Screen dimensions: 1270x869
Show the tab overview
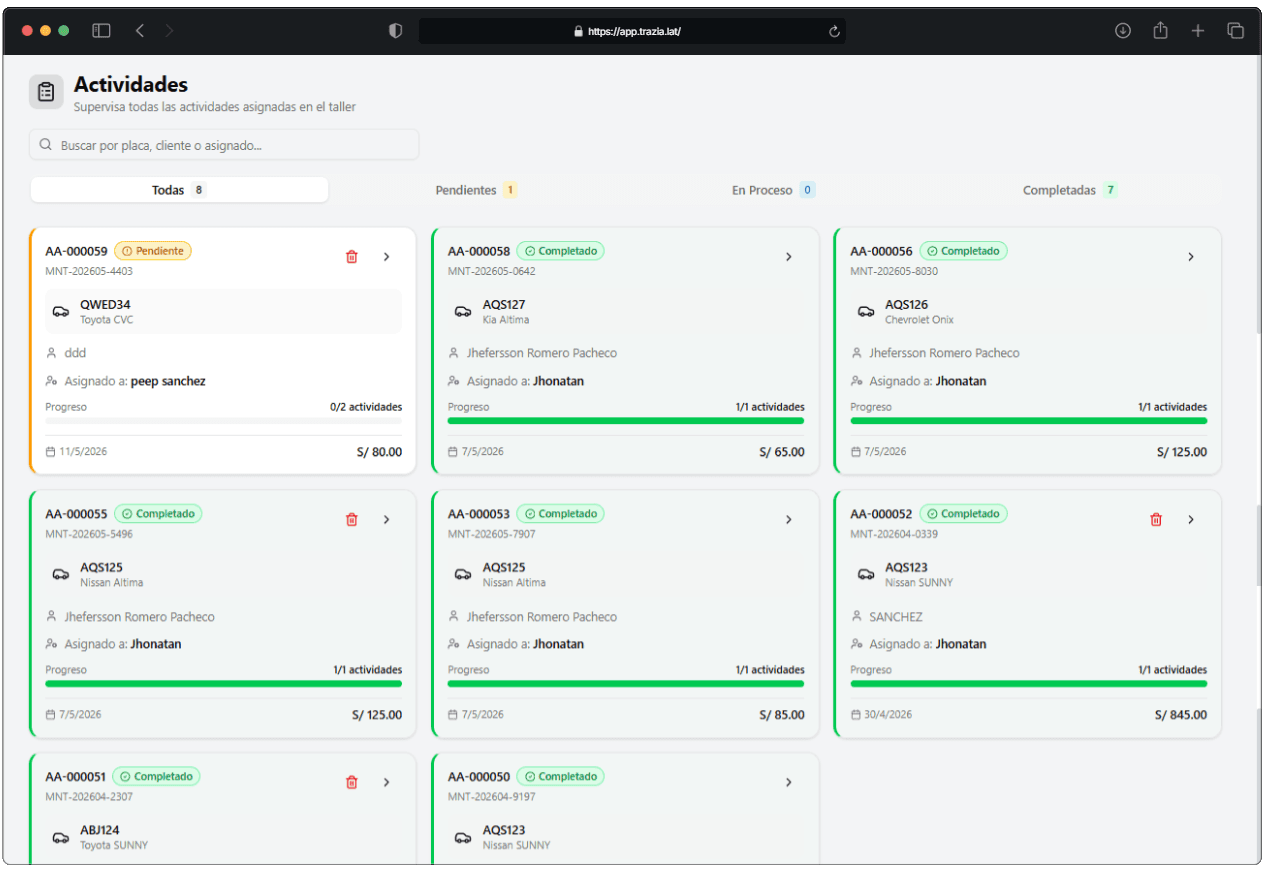(1236, 31)
